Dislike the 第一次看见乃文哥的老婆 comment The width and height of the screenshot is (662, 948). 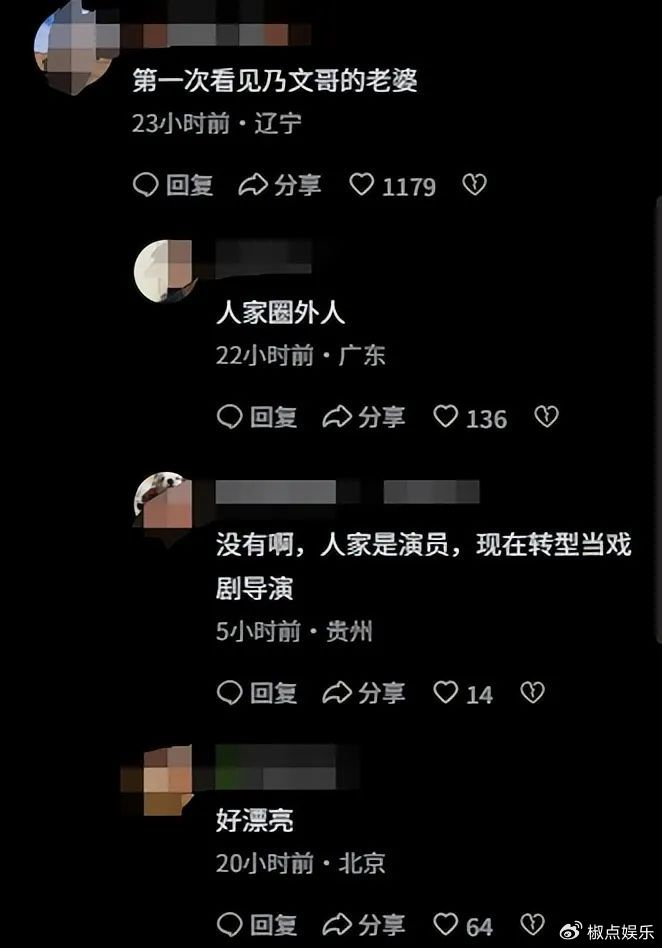(475, 184)
